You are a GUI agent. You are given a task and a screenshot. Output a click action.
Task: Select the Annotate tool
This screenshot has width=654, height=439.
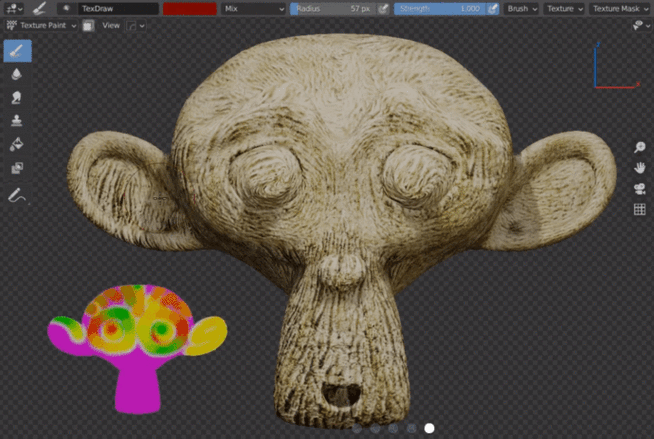pos(17,195)
